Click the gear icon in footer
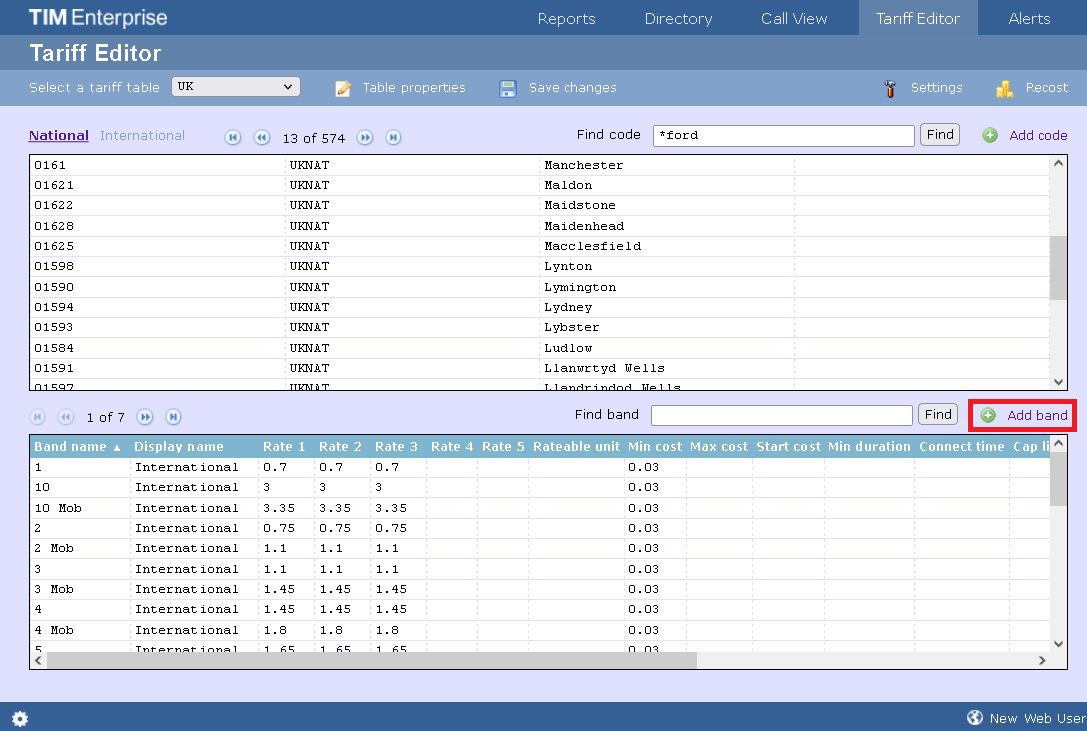This screenshot has width=1087, height=731. click(19, 718)
